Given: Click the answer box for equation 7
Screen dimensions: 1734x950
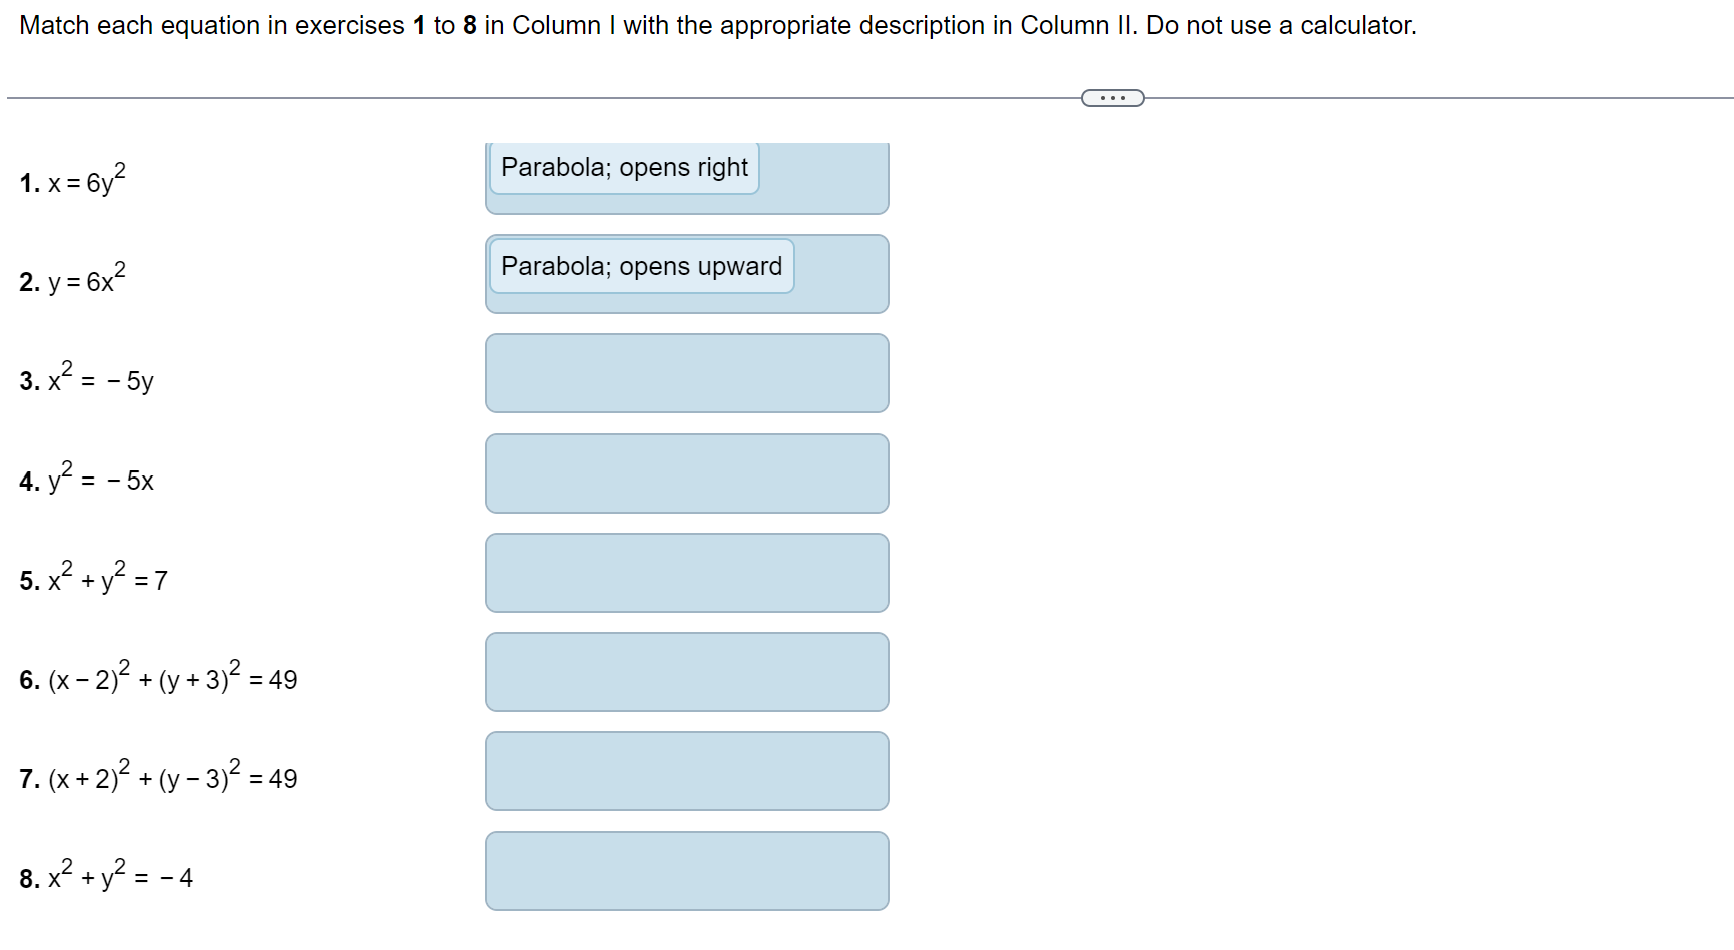Looking at the screenshot, I should [686, 770].
